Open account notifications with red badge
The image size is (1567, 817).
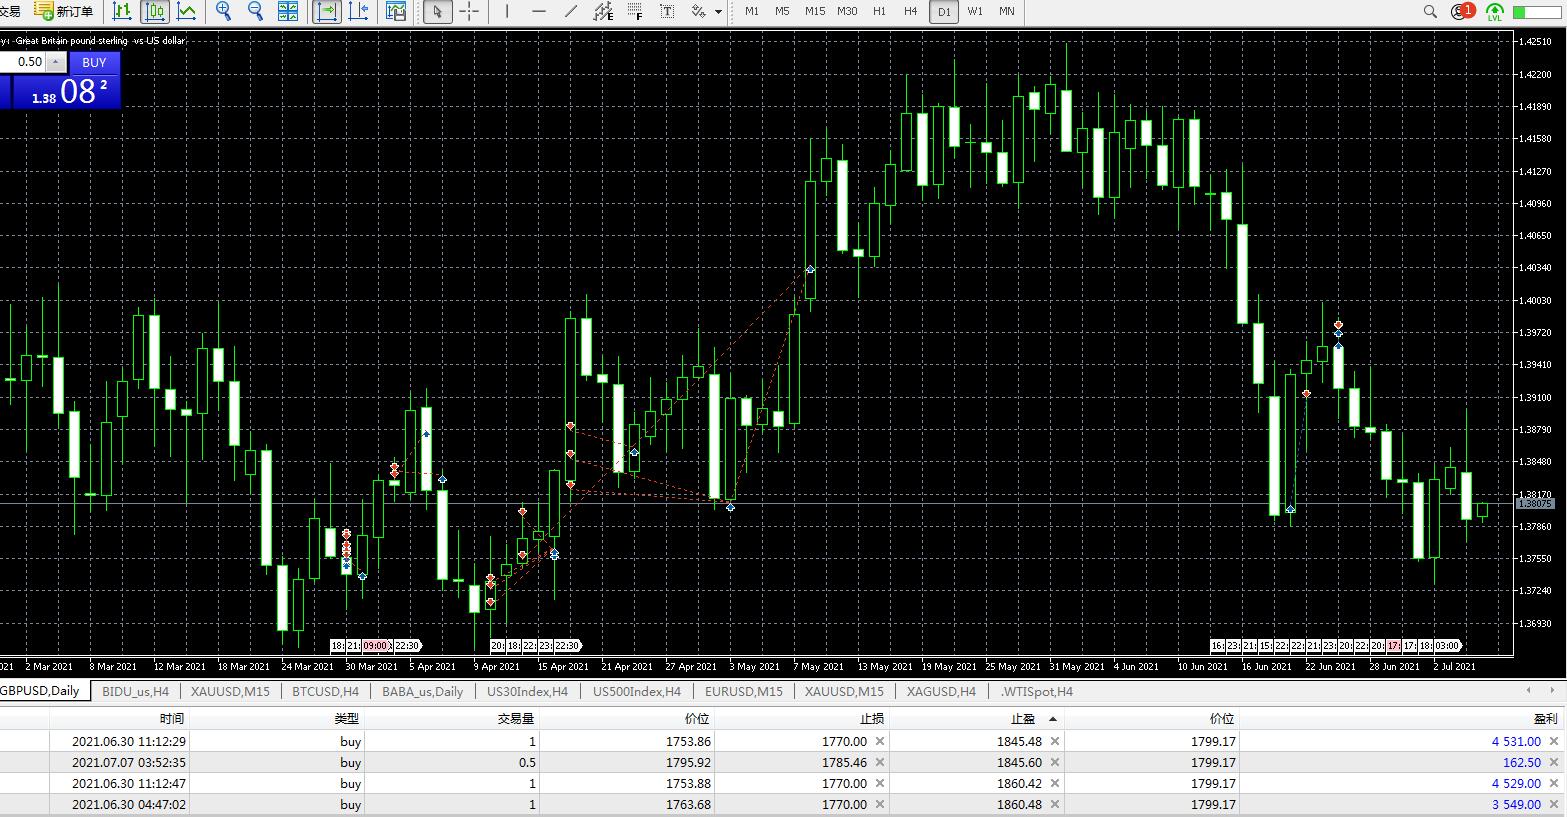pos(1462,11)
